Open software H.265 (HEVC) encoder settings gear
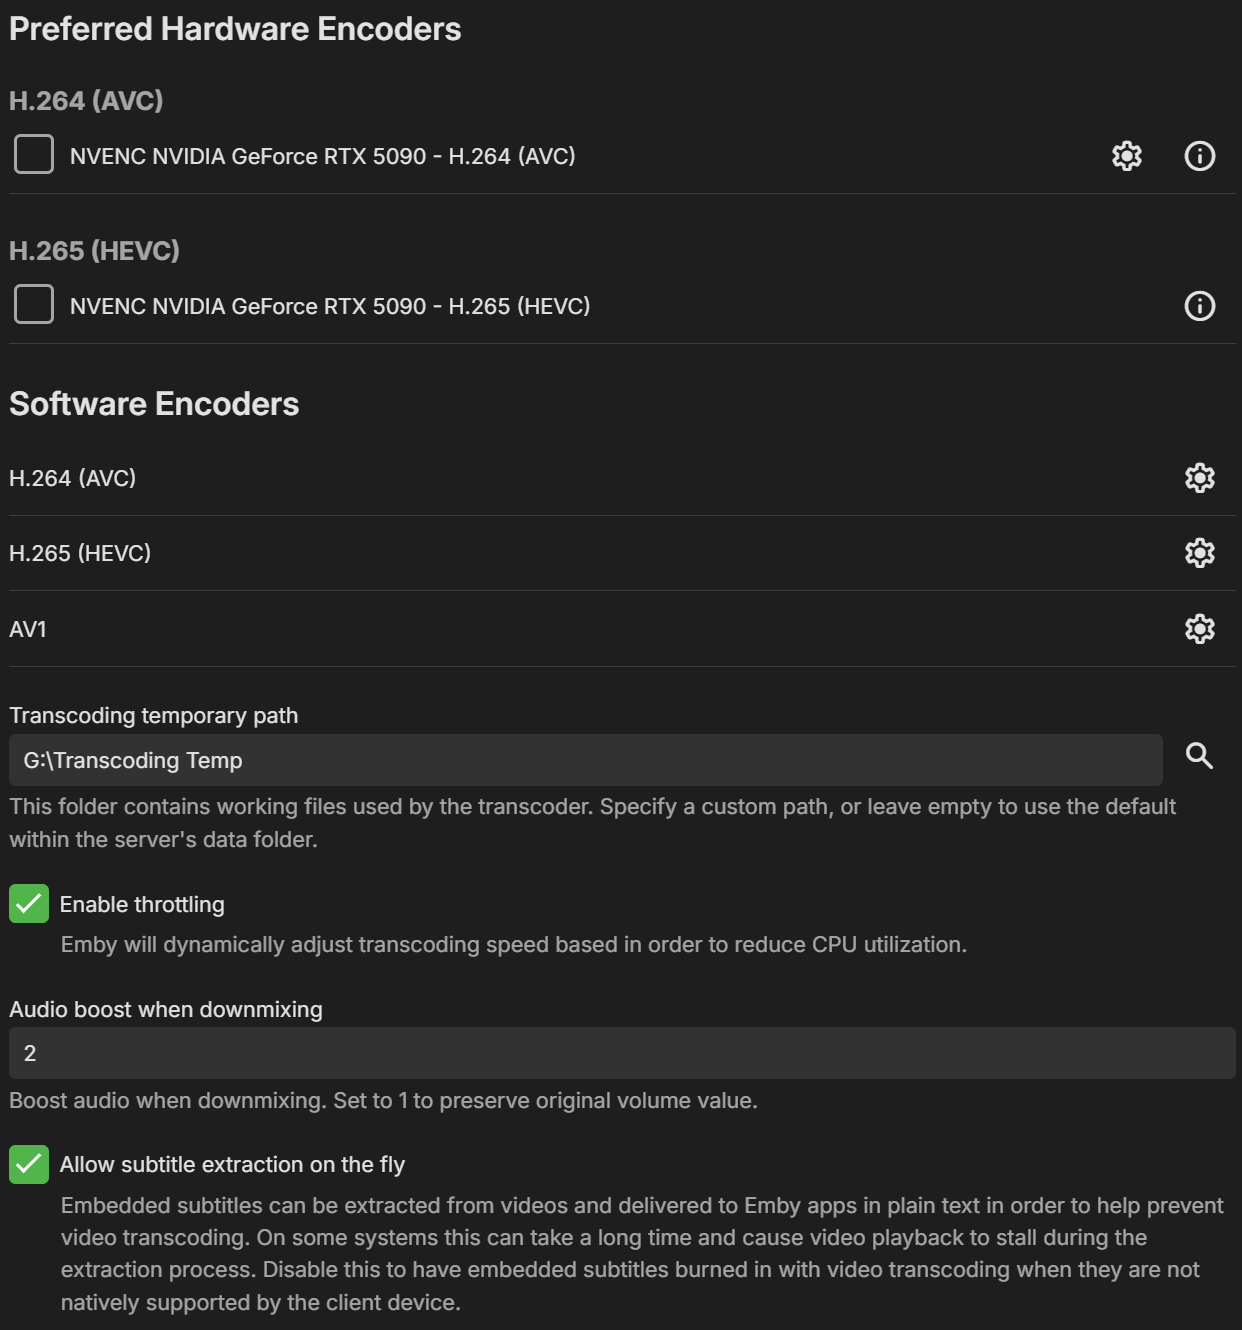1242x1330 pixels. [x=1199, y=553]
